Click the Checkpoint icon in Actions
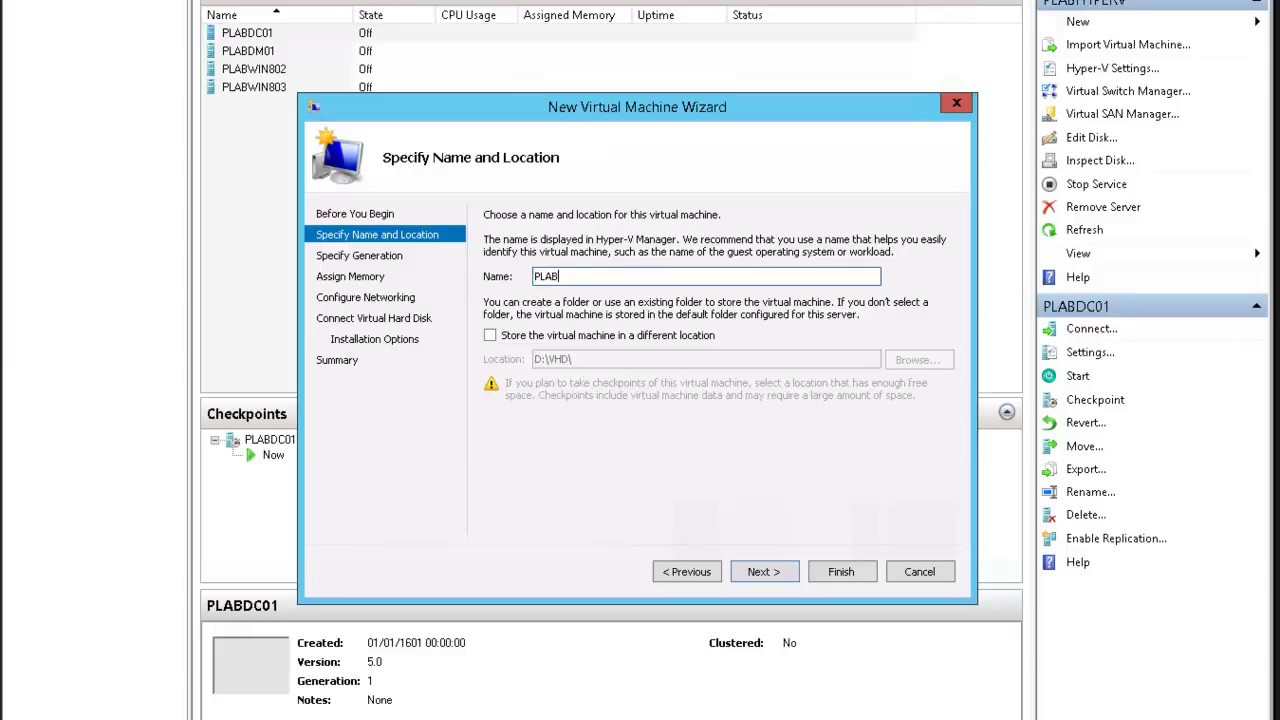 point(1049,400)
